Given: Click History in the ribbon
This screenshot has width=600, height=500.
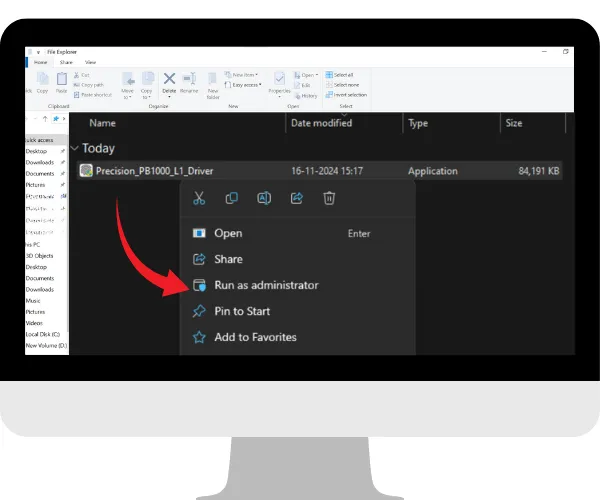Looking at the screenshot, I should (306, 96).
